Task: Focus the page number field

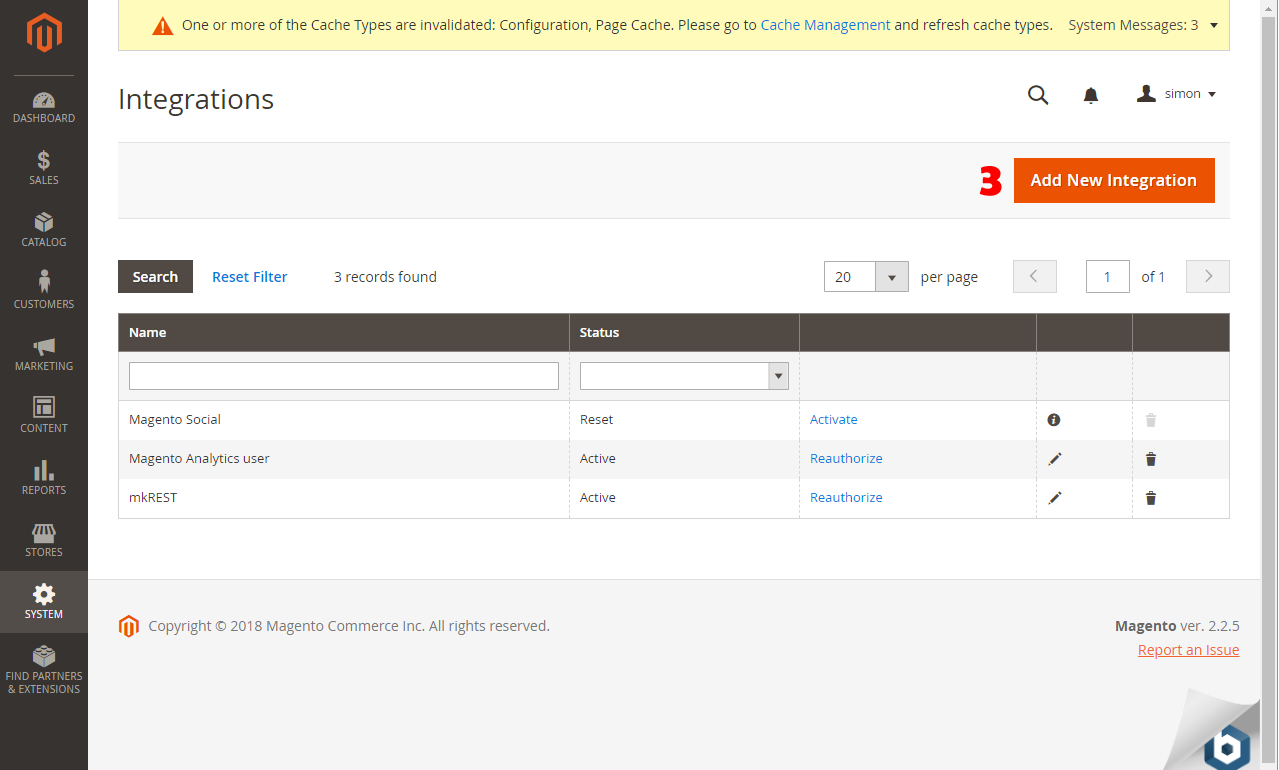Action: coord(1108,277)
